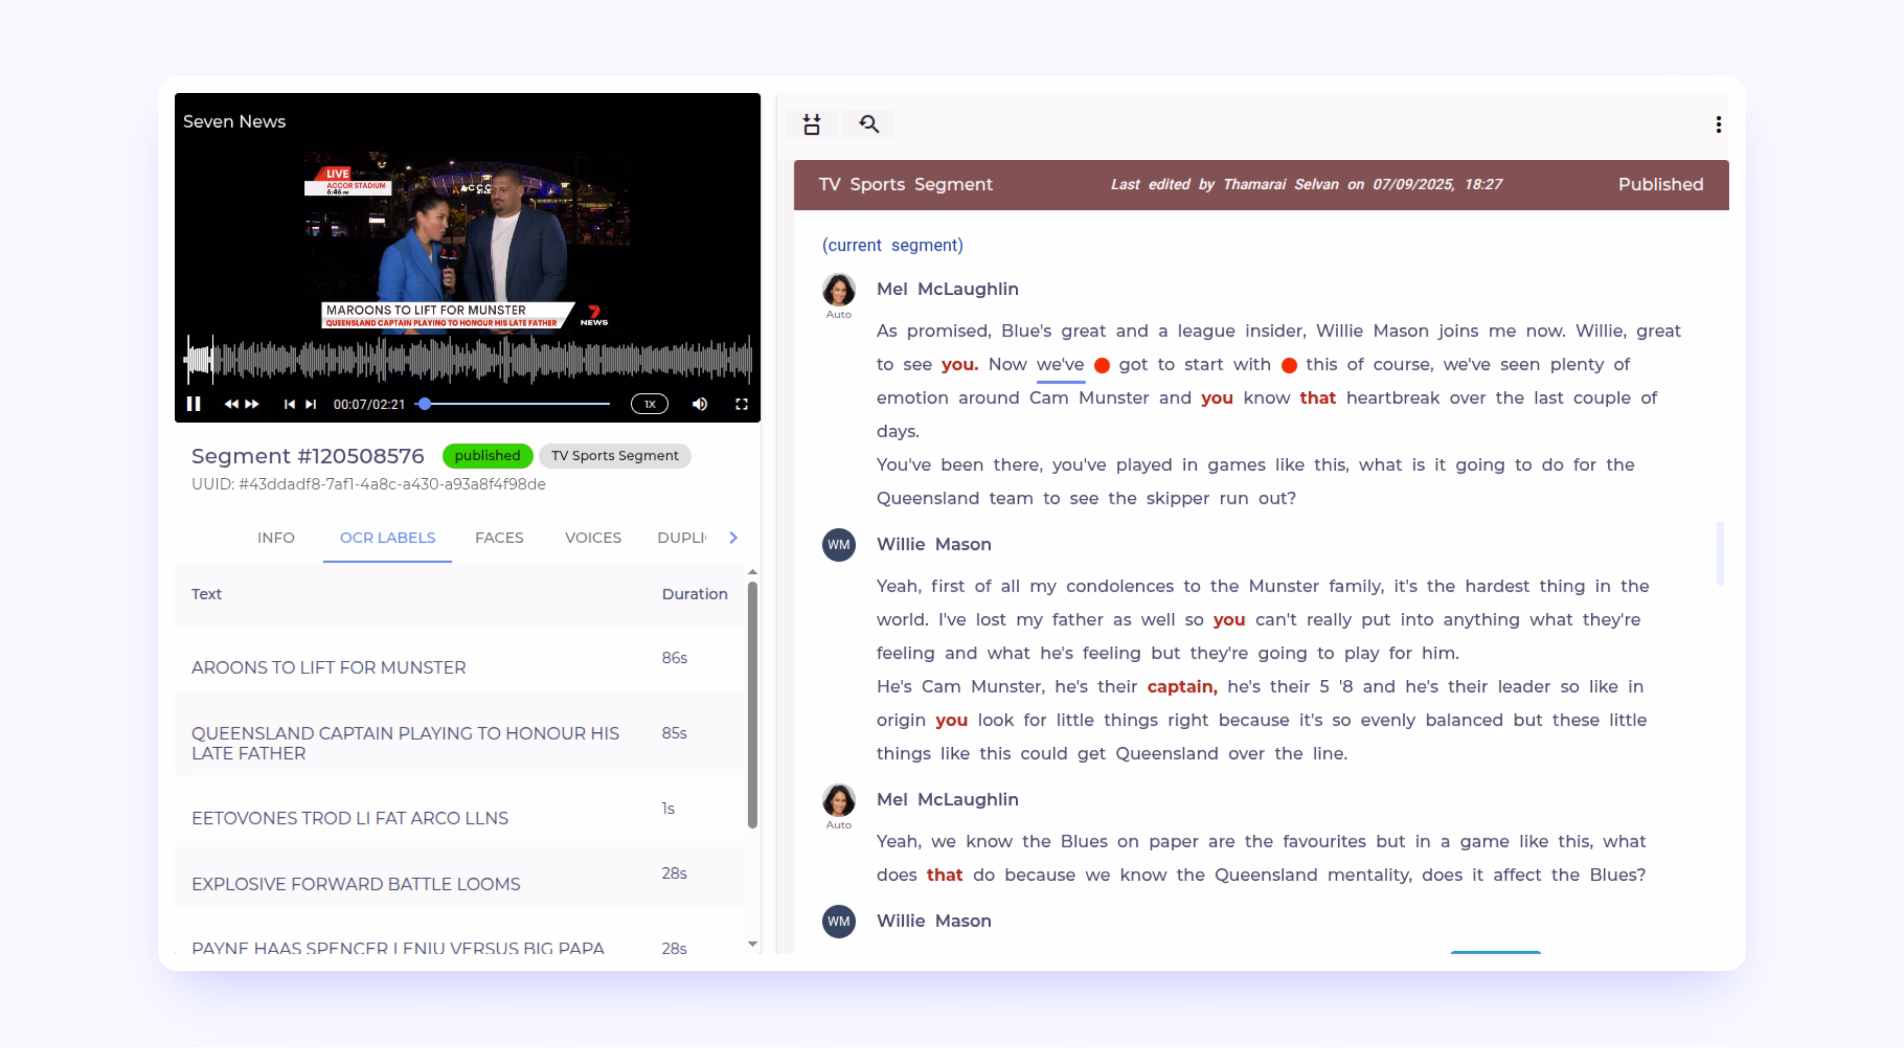Click the (current segment) link
Image resolution: width=1904 pixels, height=1048 pixels.
[892, 245]
